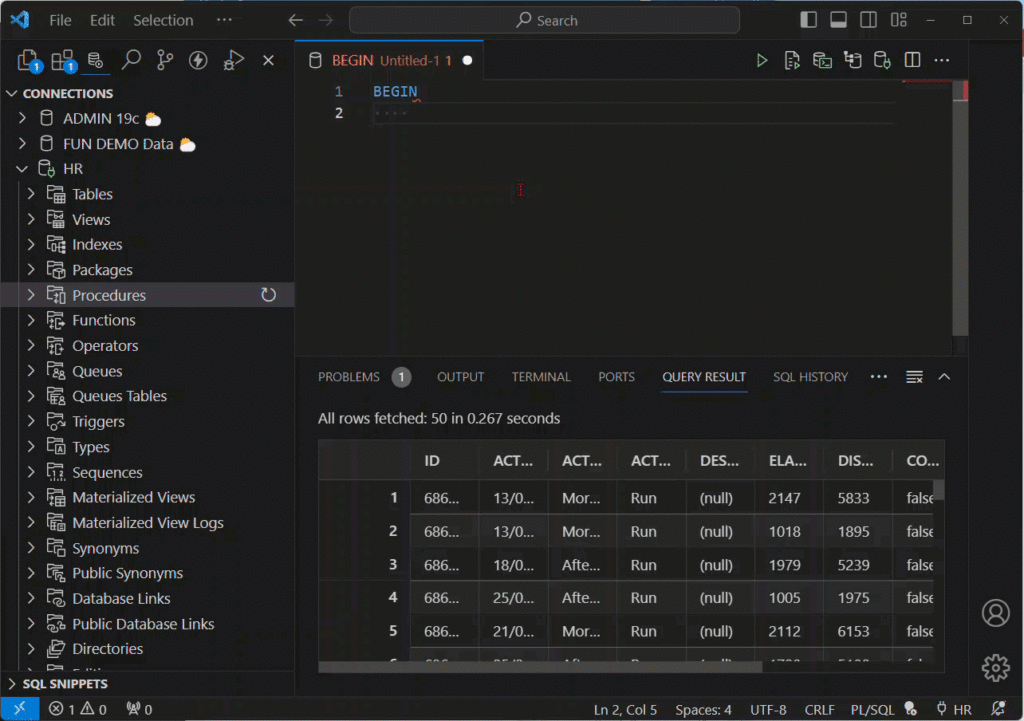Collapse the CONNECTIONS section
The width and height of the screenshot is (1024, 721).
(12, 93)
